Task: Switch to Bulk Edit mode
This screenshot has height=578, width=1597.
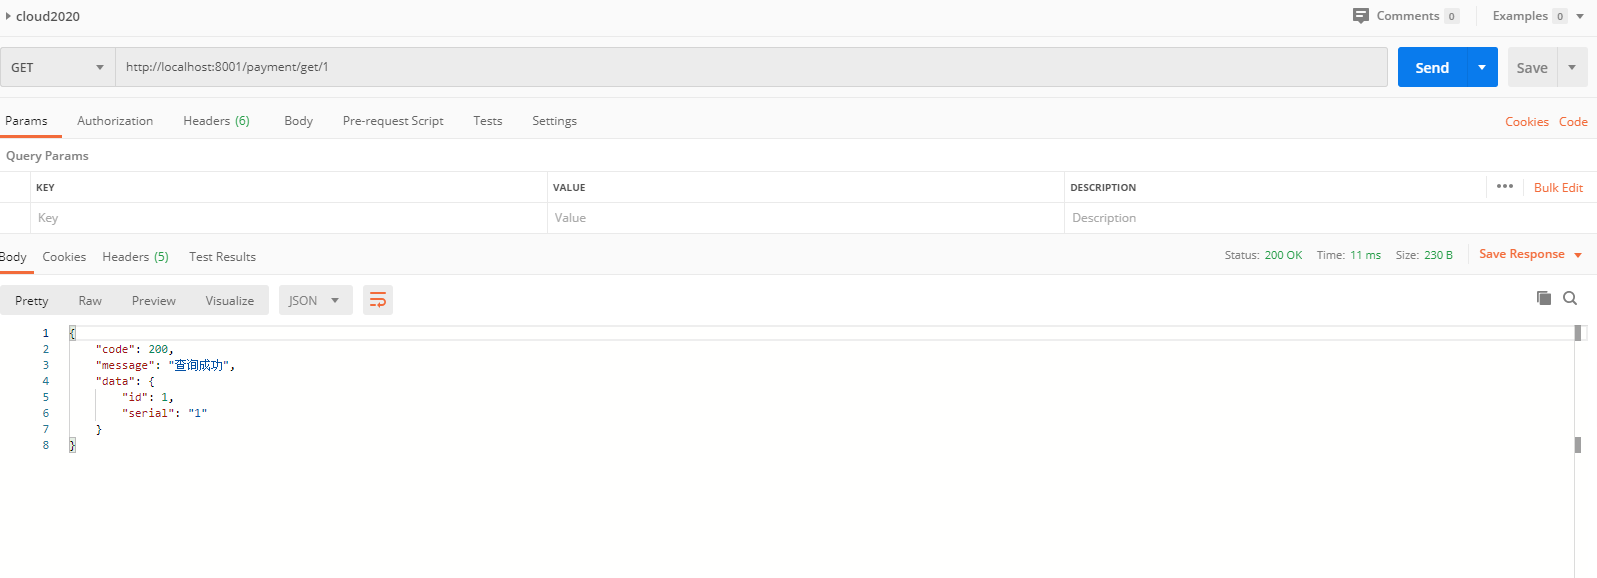Action: coord(1558,187)
